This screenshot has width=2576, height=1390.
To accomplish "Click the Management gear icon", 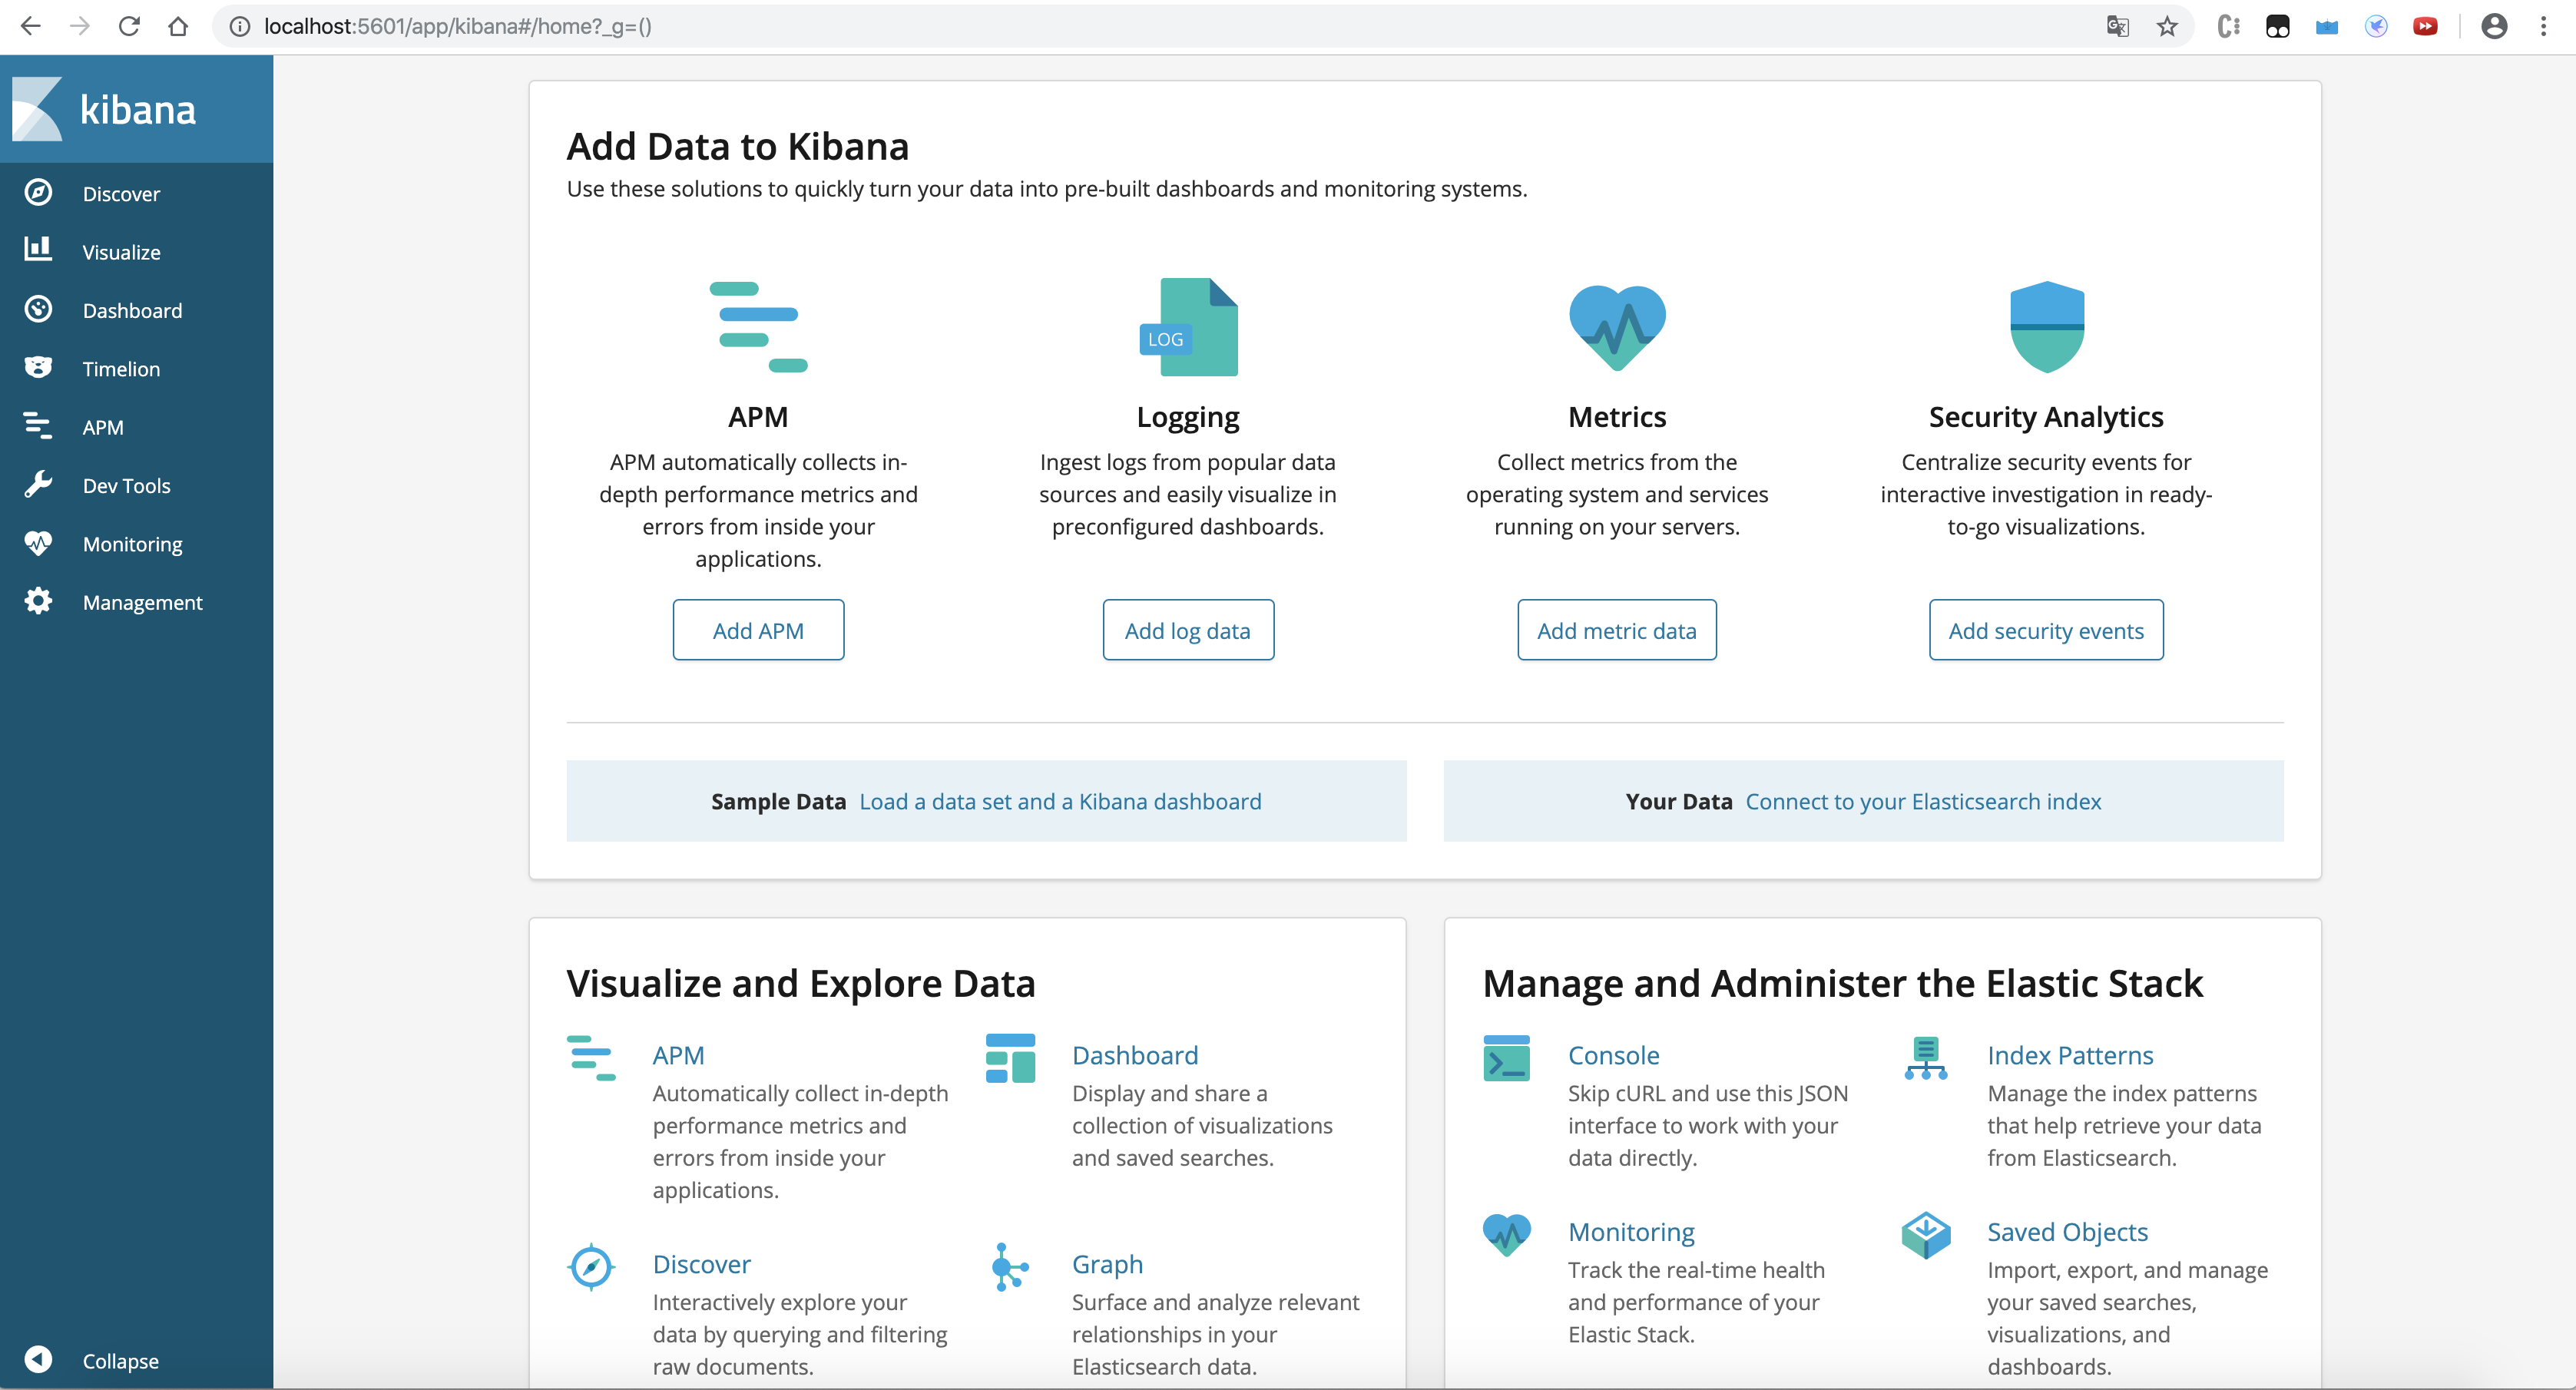I will 38,601.
